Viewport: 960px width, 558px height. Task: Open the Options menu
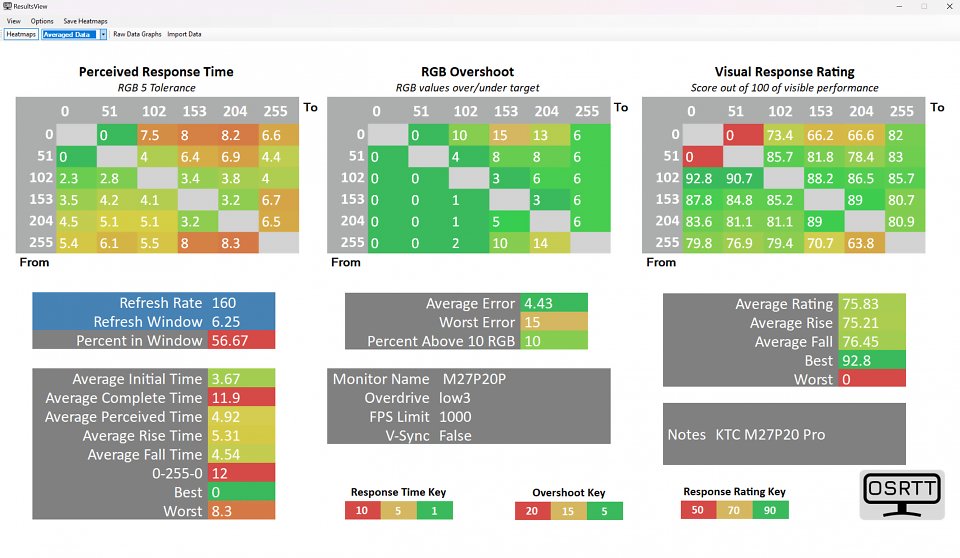(42, 21)
